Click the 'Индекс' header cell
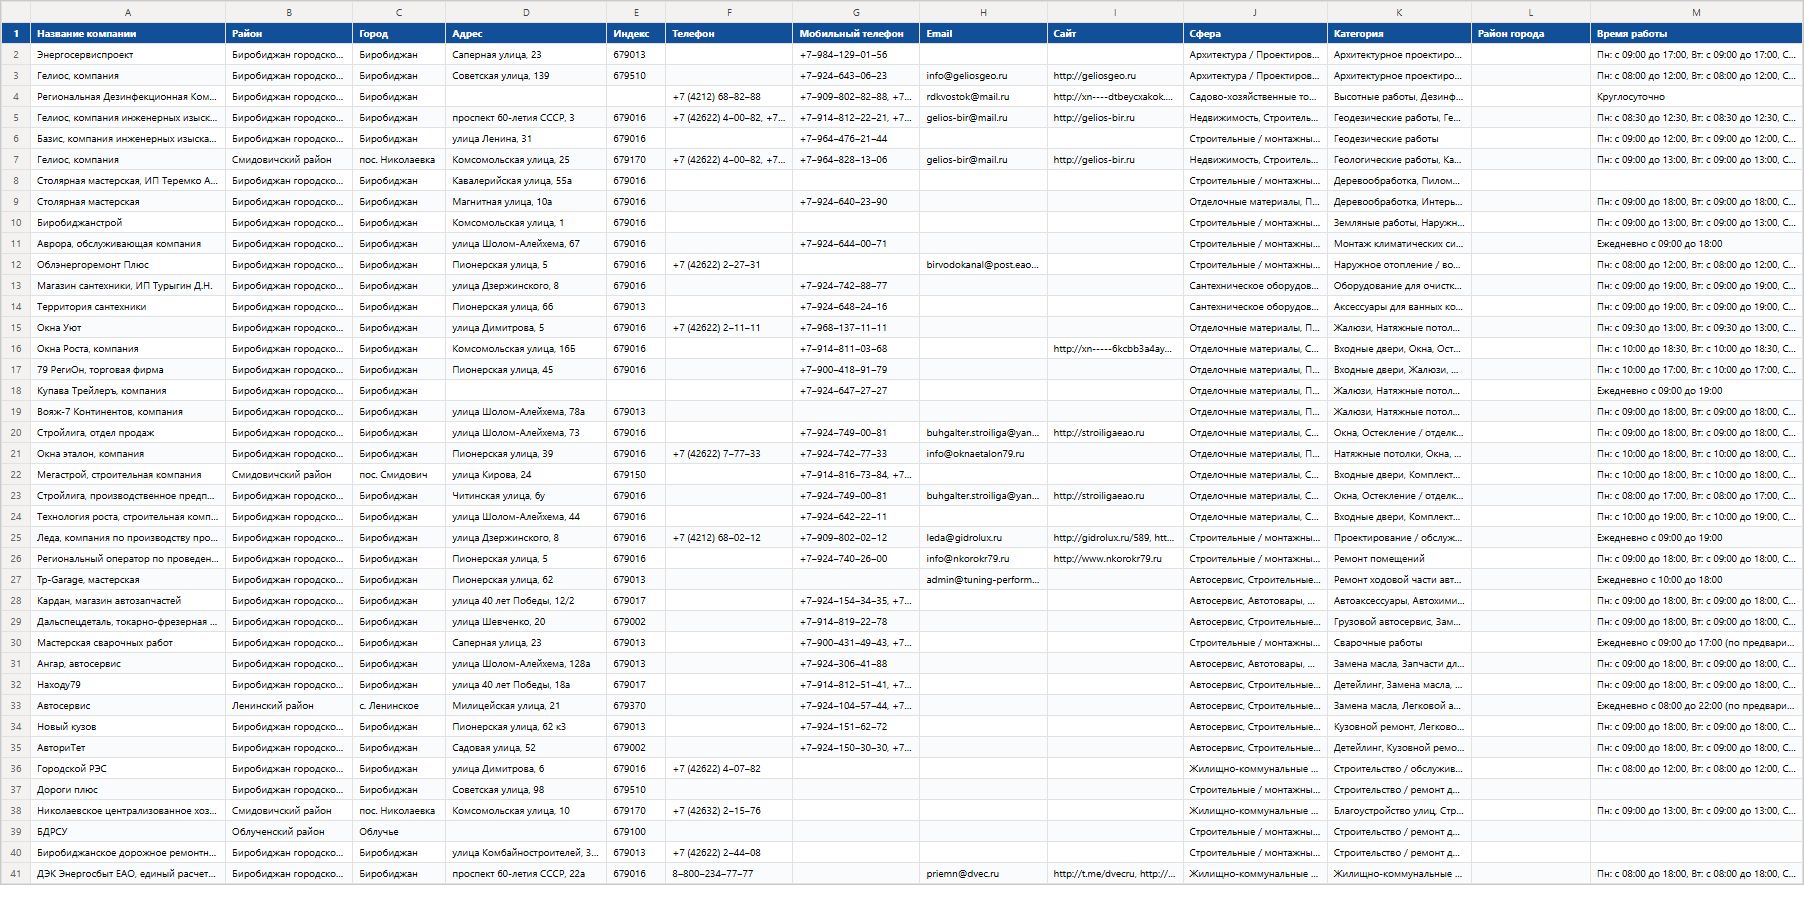The image size is (1804, 902). [x=636, y=34]
